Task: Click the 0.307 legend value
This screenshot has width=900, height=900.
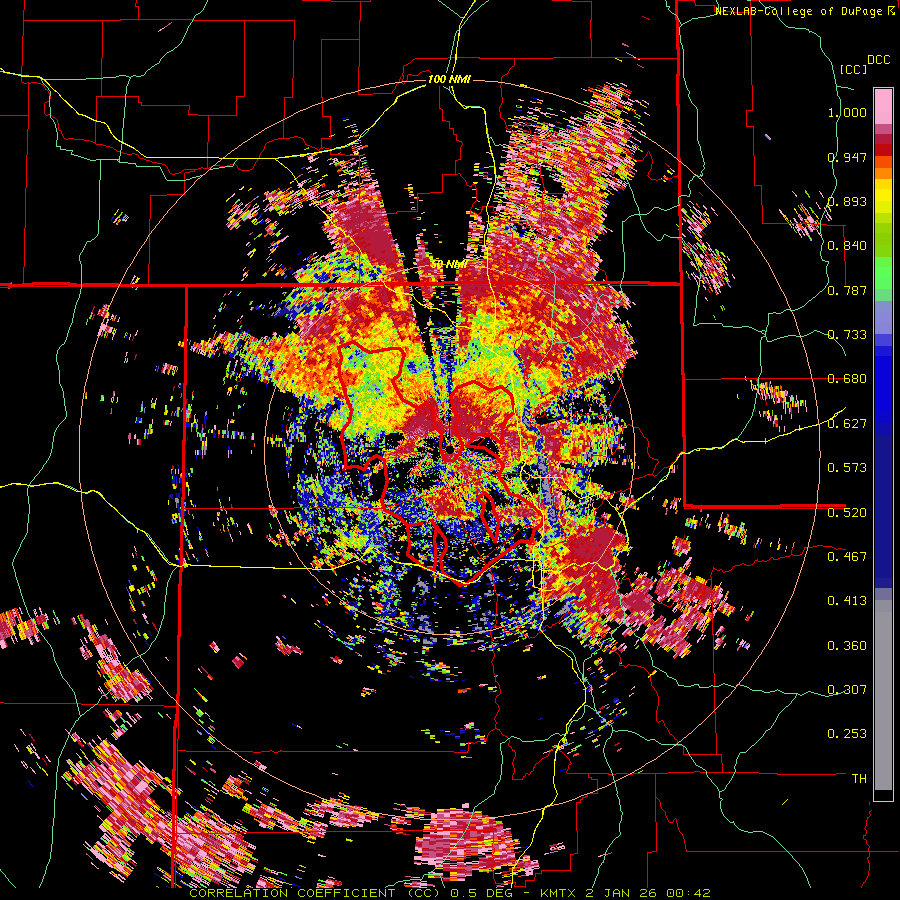Action: [847, 689]
